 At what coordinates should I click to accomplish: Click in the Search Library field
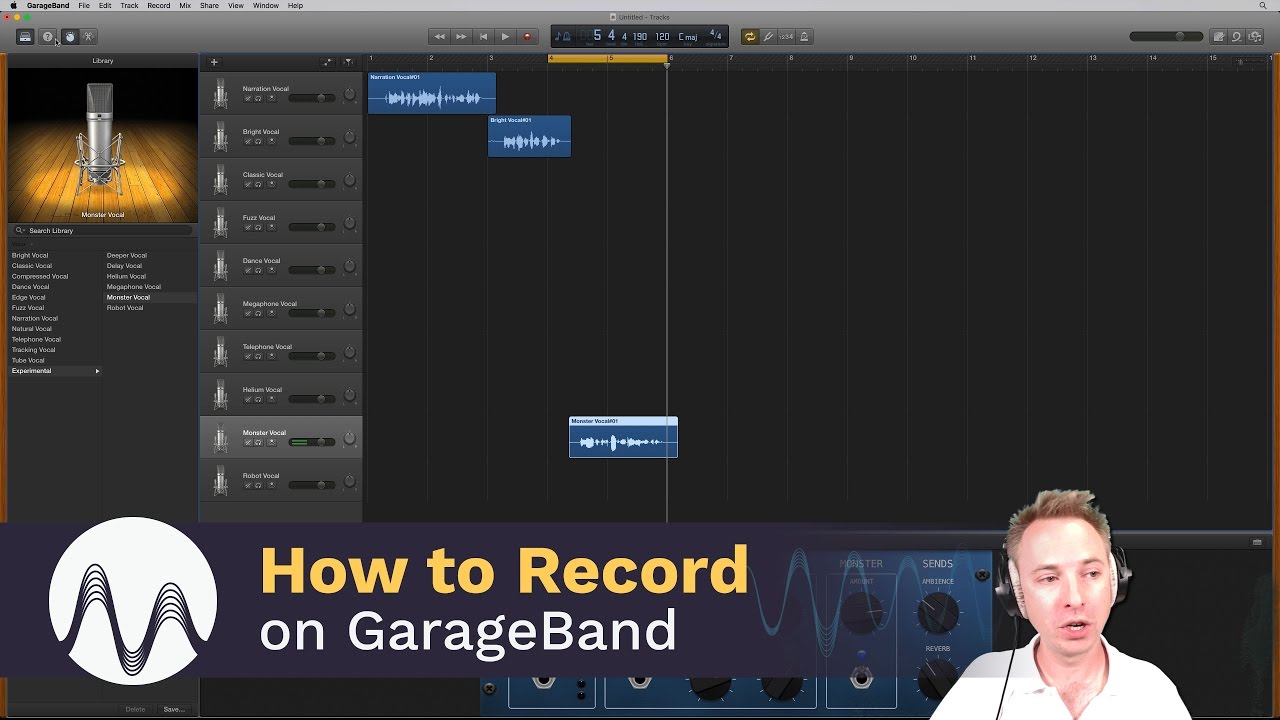103,230
